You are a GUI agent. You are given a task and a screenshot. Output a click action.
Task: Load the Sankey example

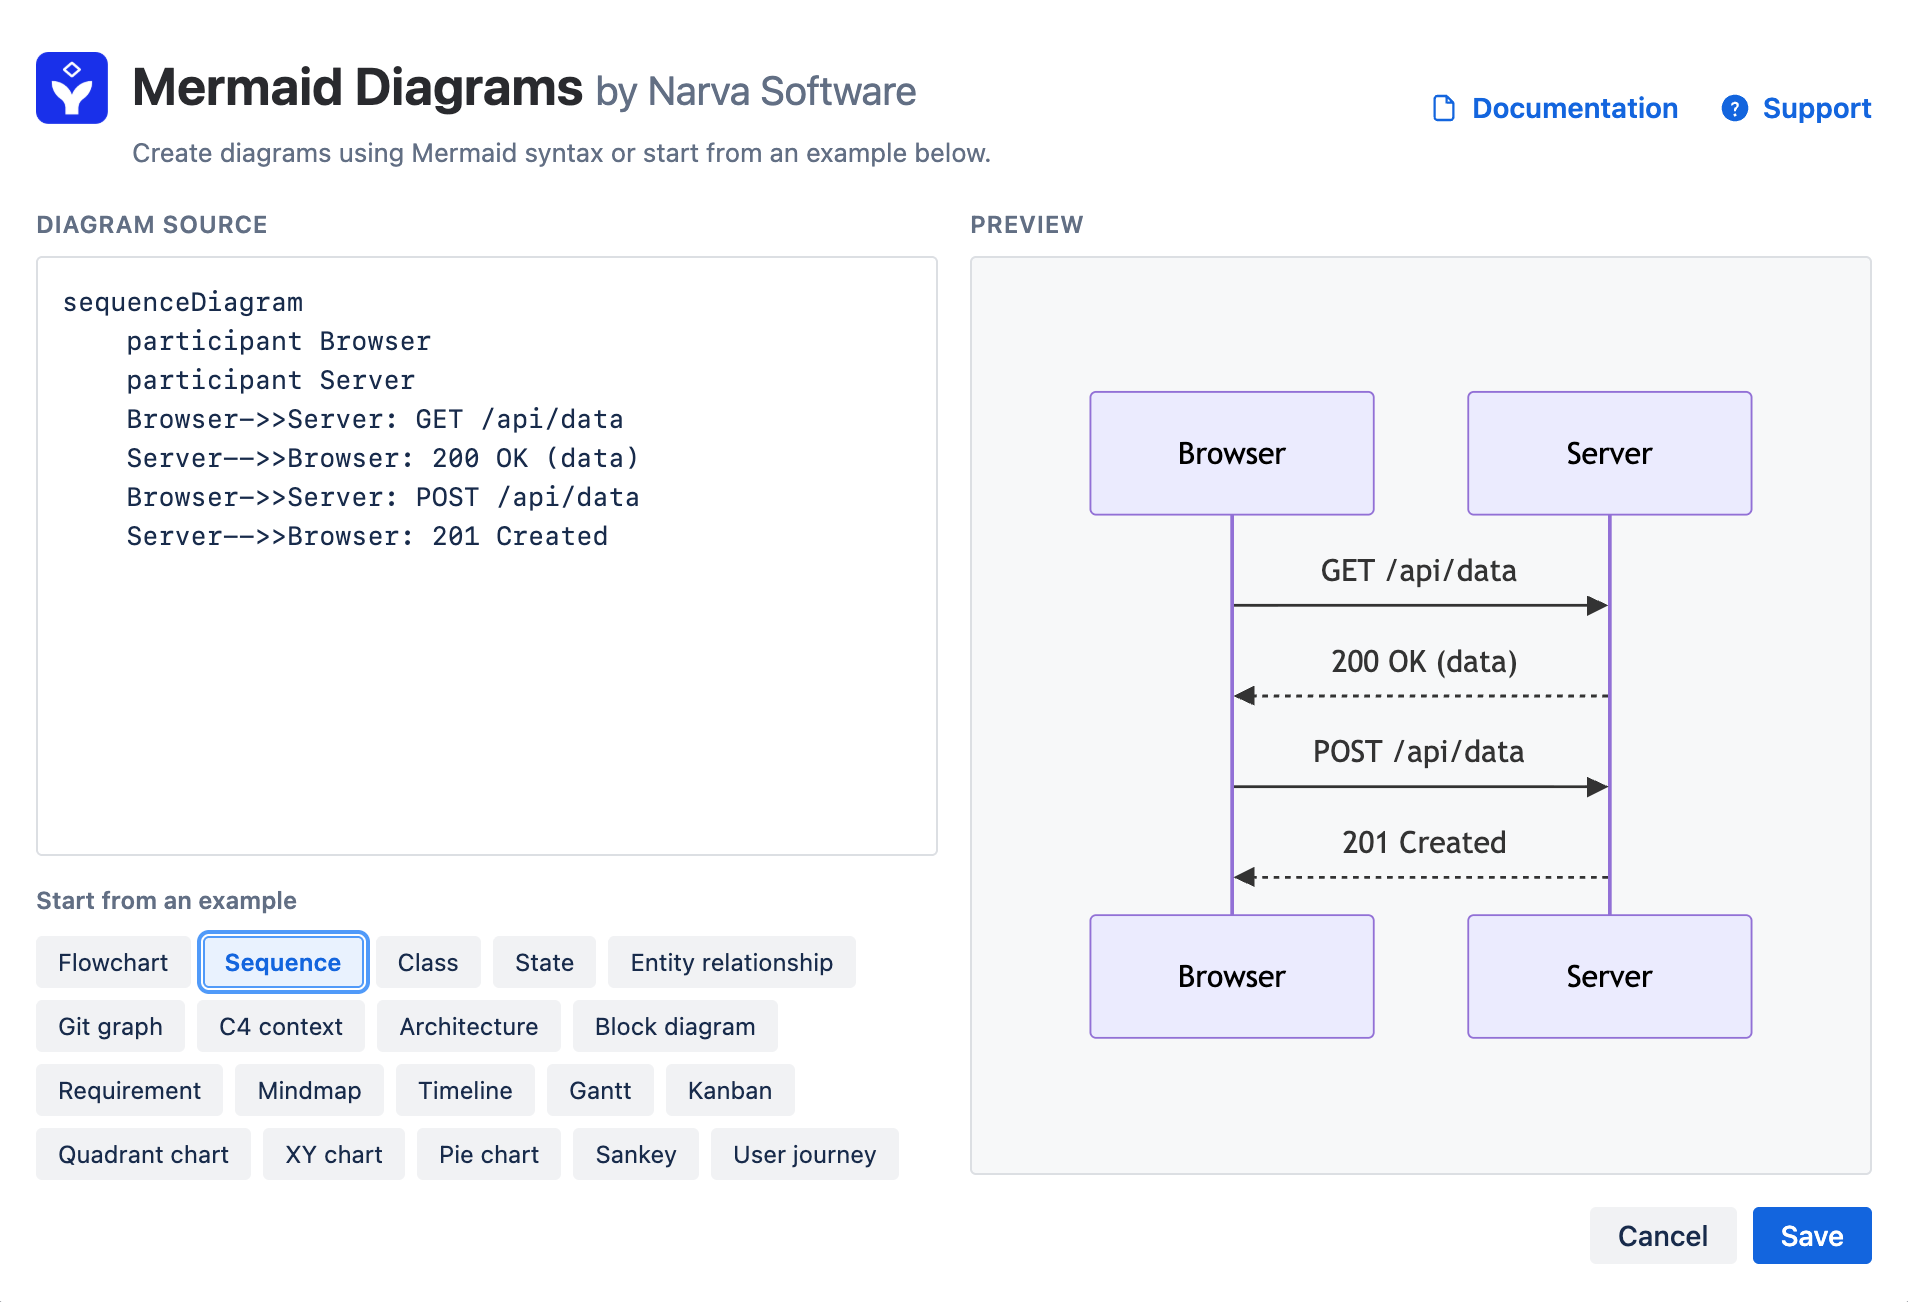pos(636,1154)
